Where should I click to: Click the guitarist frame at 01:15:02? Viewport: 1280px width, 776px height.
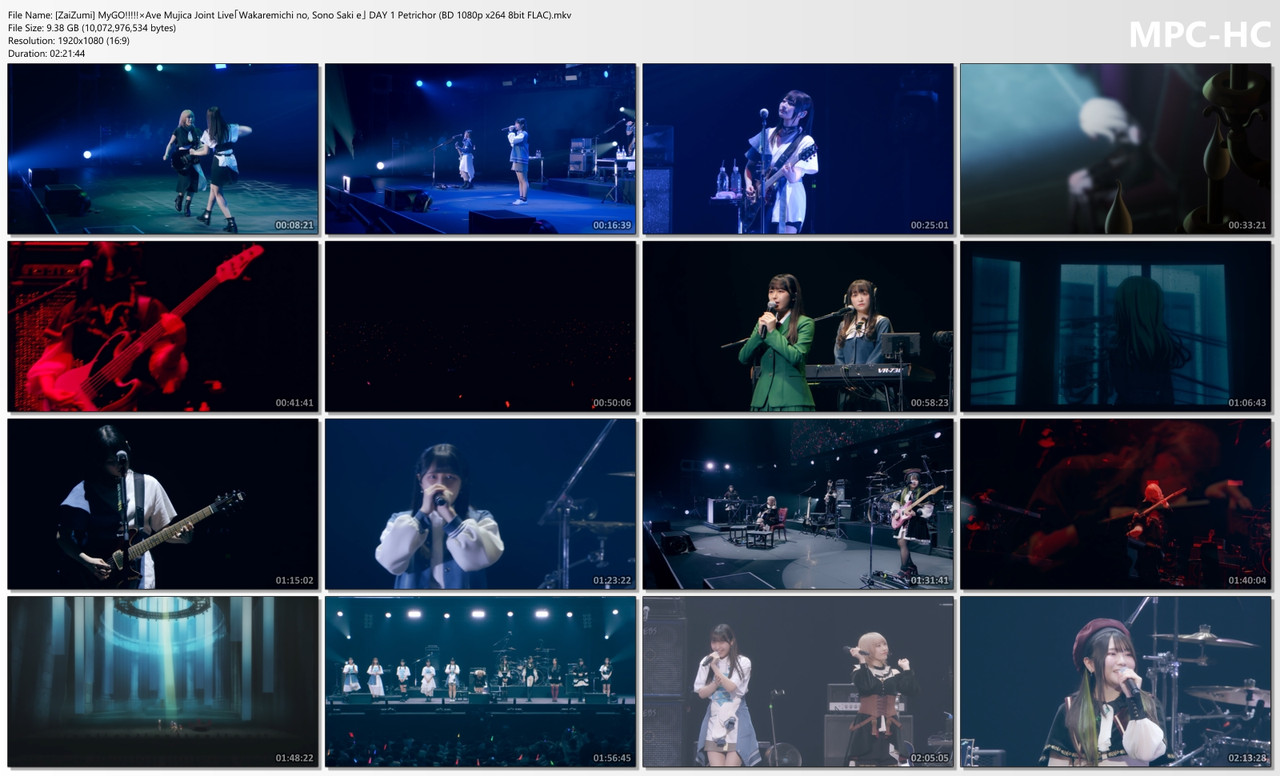163,504
